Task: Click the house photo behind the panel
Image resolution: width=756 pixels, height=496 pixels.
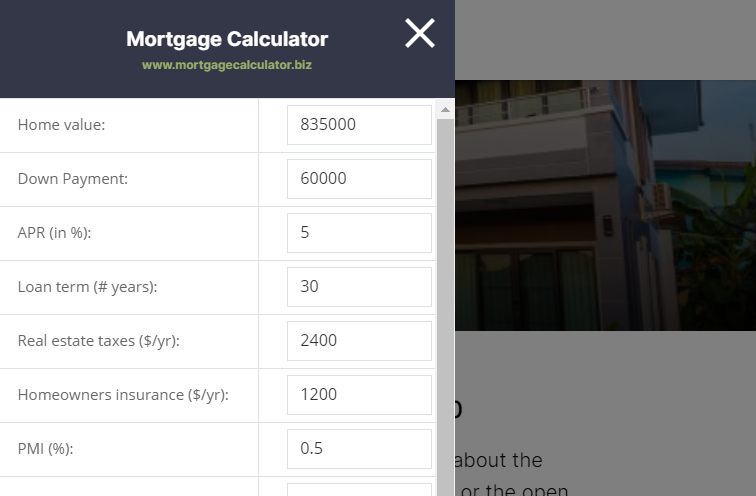Action: [605, 205]
